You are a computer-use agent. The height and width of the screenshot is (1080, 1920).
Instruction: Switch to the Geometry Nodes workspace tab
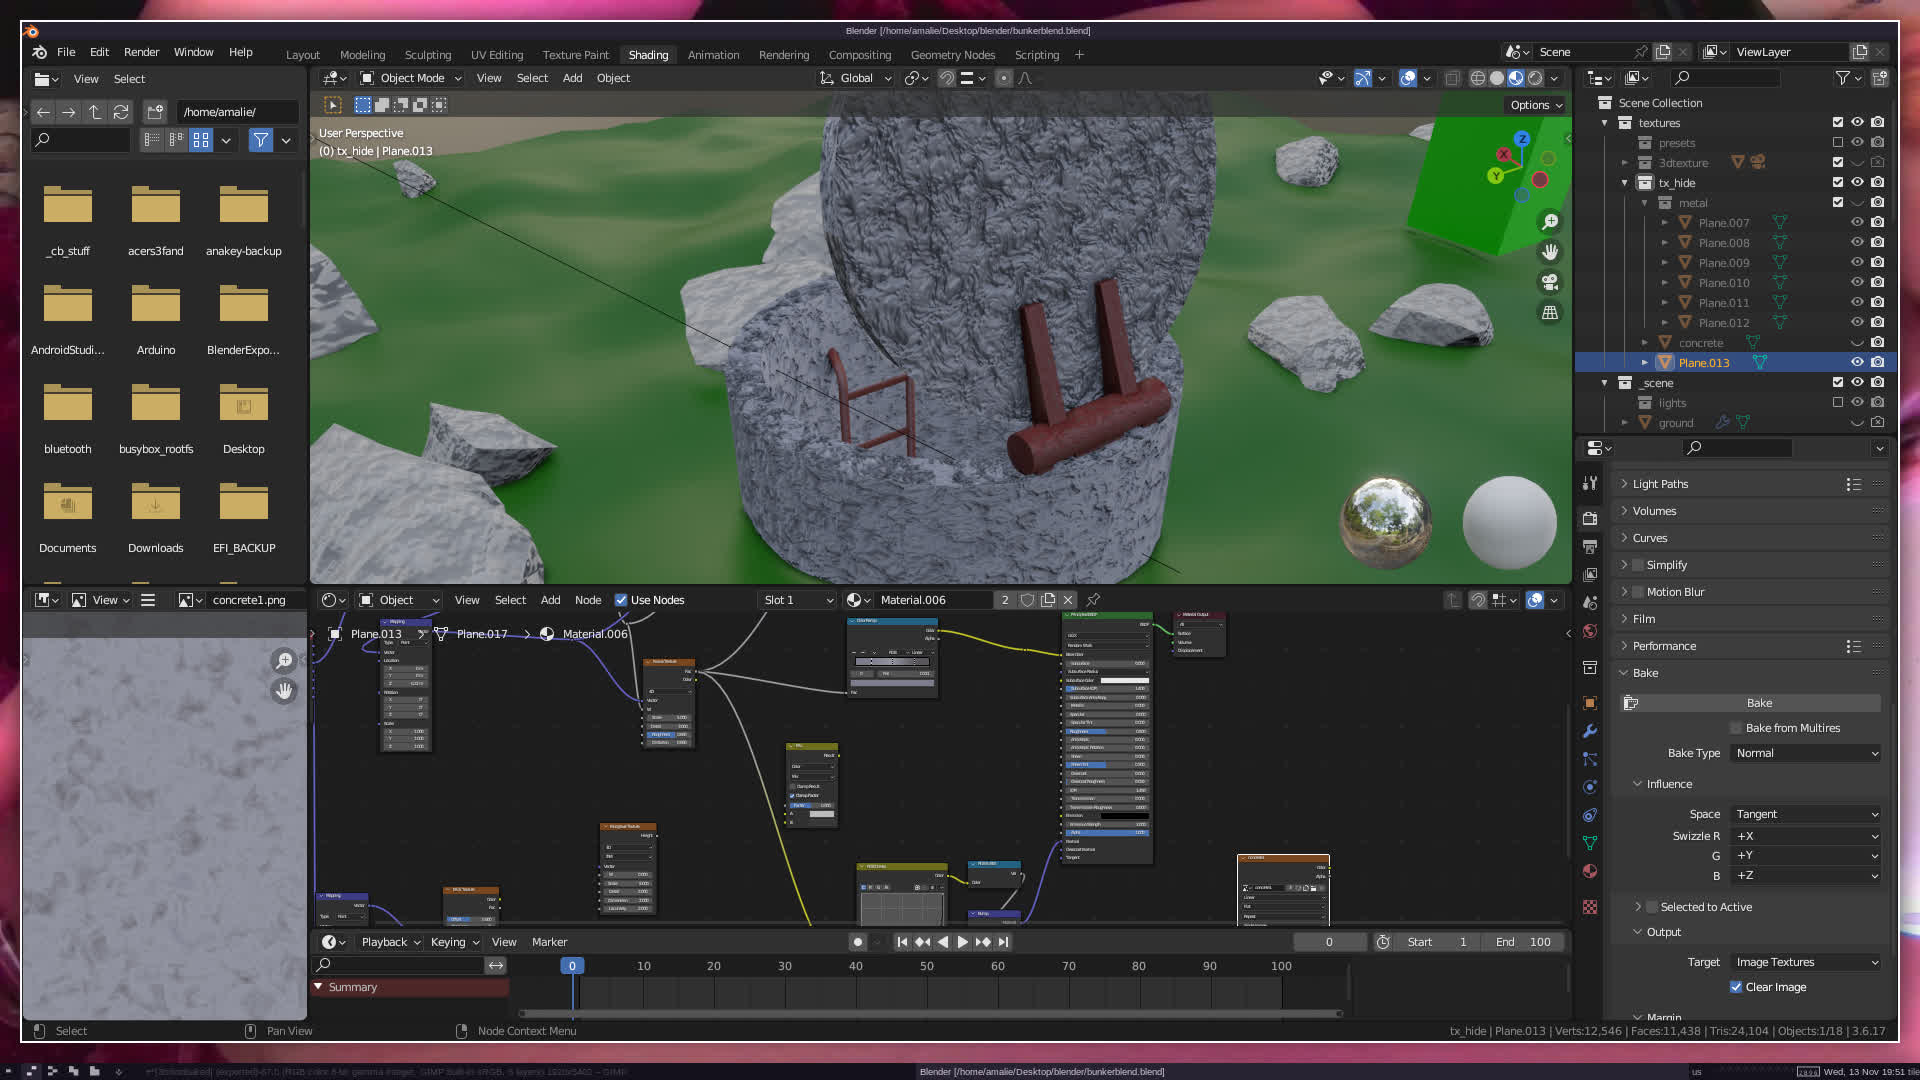click(952, 55)
